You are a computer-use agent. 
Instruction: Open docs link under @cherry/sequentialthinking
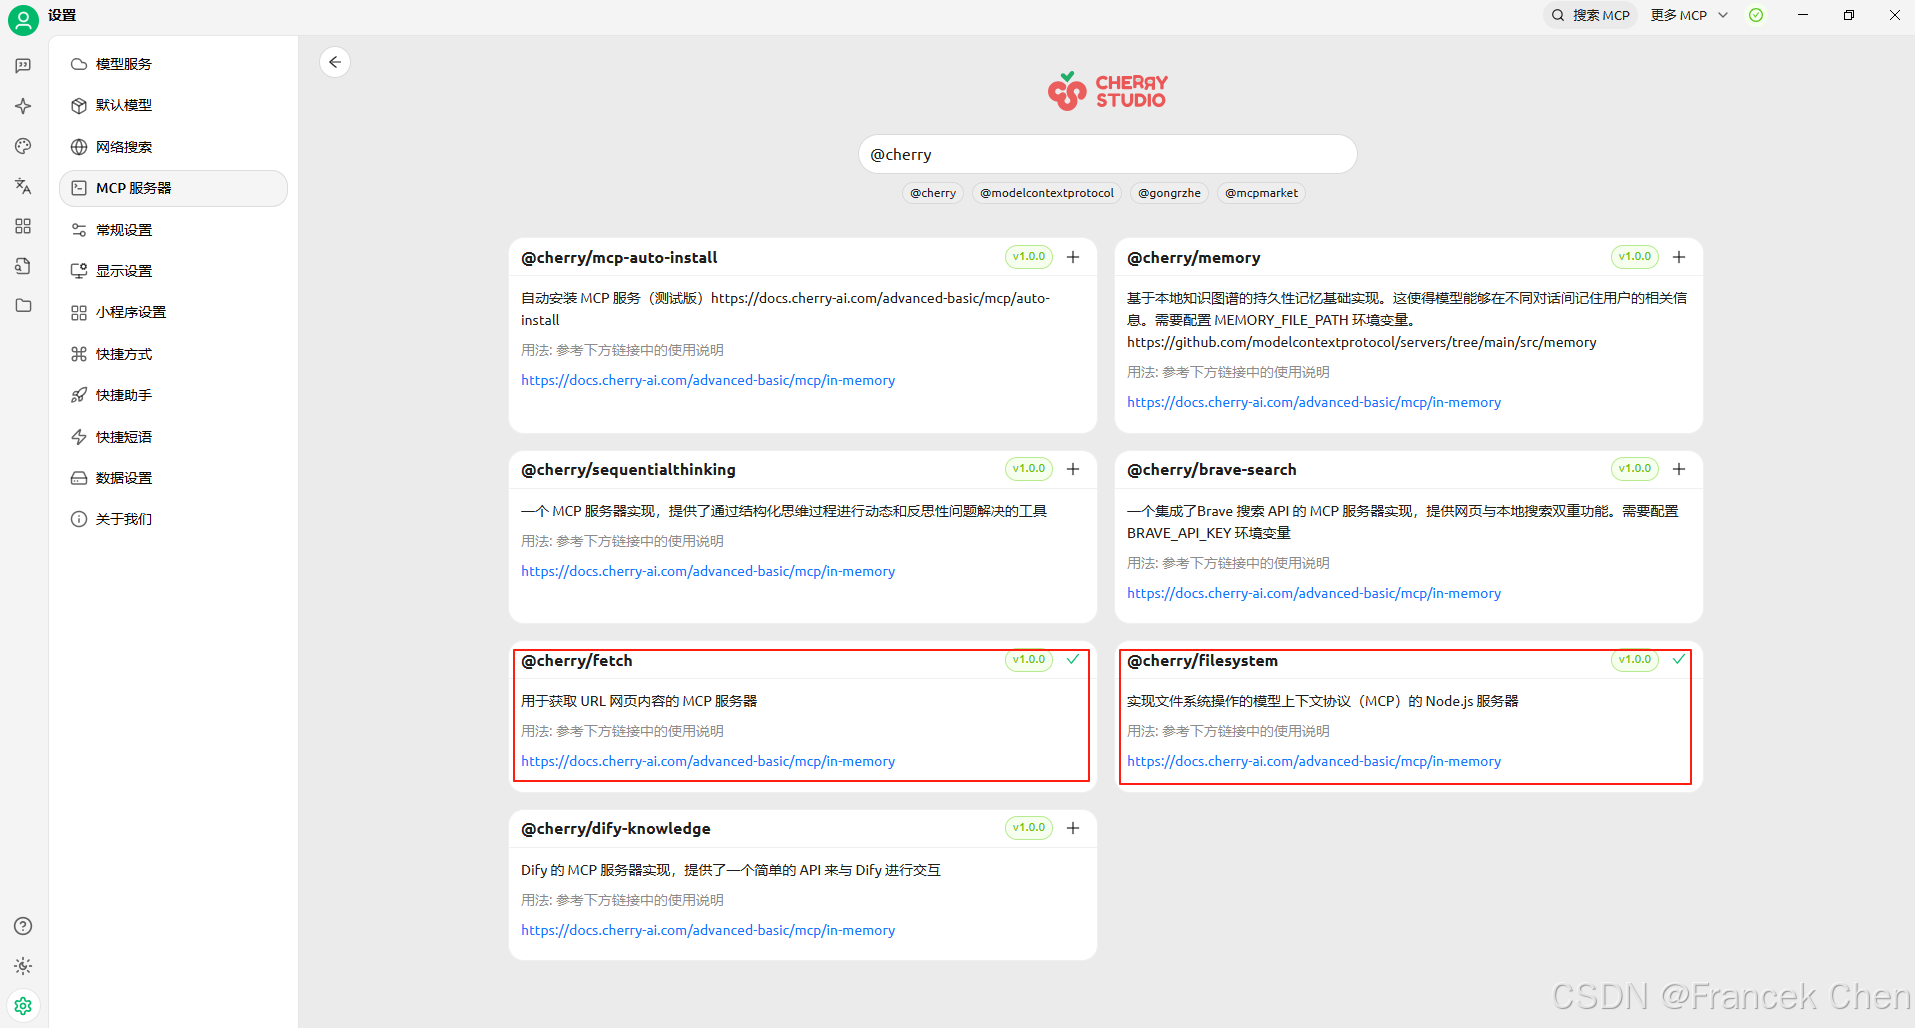pos(708,571)
